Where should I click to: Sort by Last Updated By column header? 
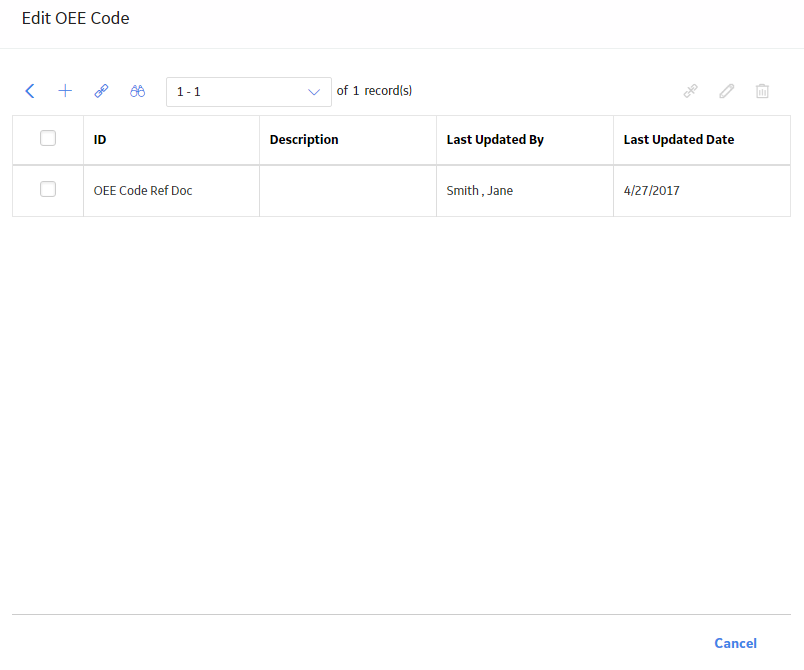click(x=495, y=139)
